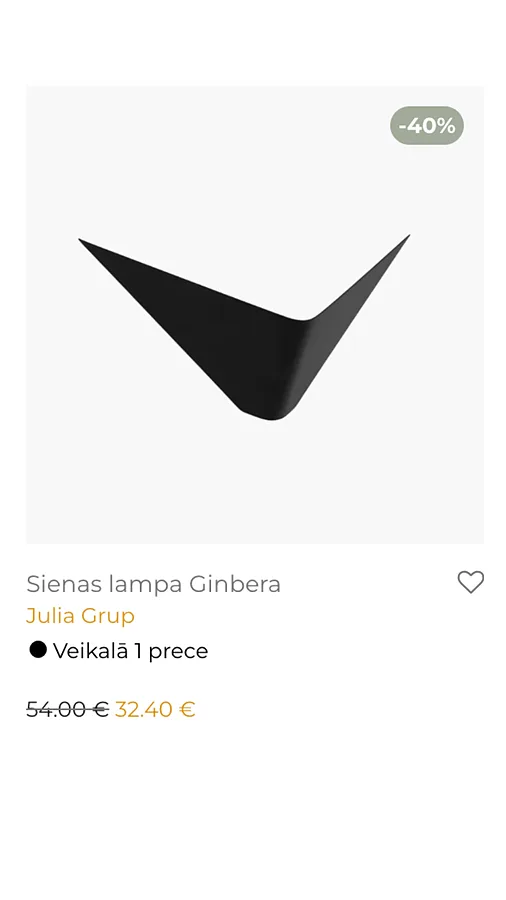Click the discounted price 32.40 €
Viewport: 506px width, 900px height.
pyautogui.click(x=155, y=709)
